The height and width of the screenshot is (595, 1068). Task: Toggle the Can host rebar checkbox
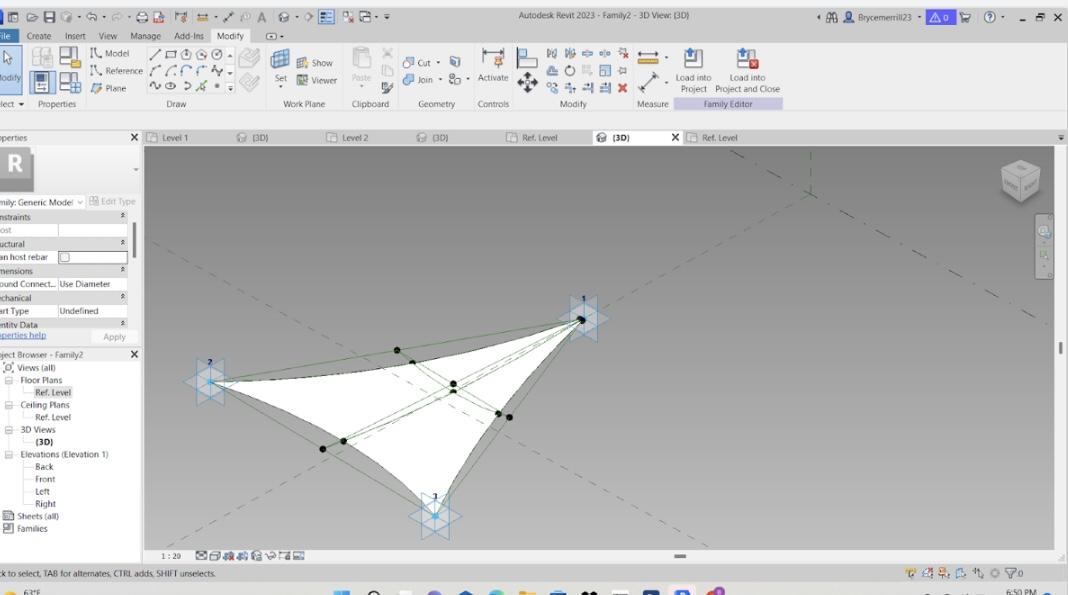point(65,257)
